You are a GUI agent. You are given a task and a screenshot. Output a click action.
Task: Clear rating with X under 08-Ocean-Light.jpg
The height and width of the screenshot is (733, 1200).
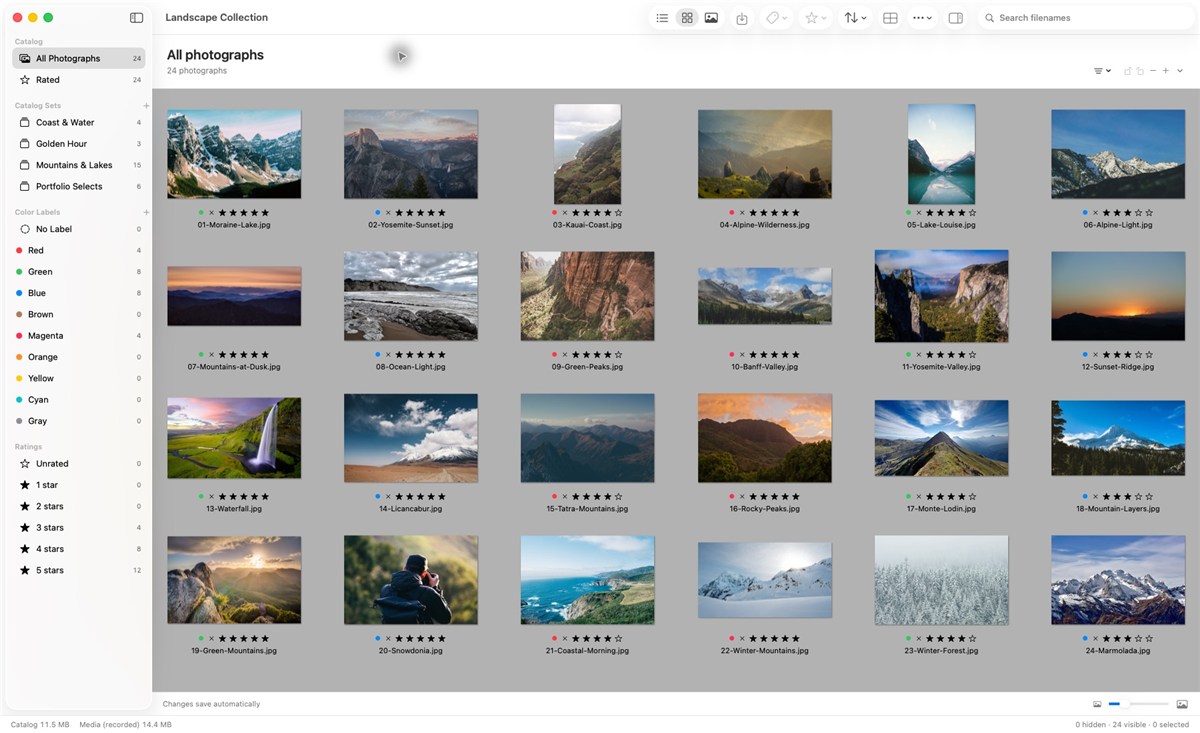point(388,355)
